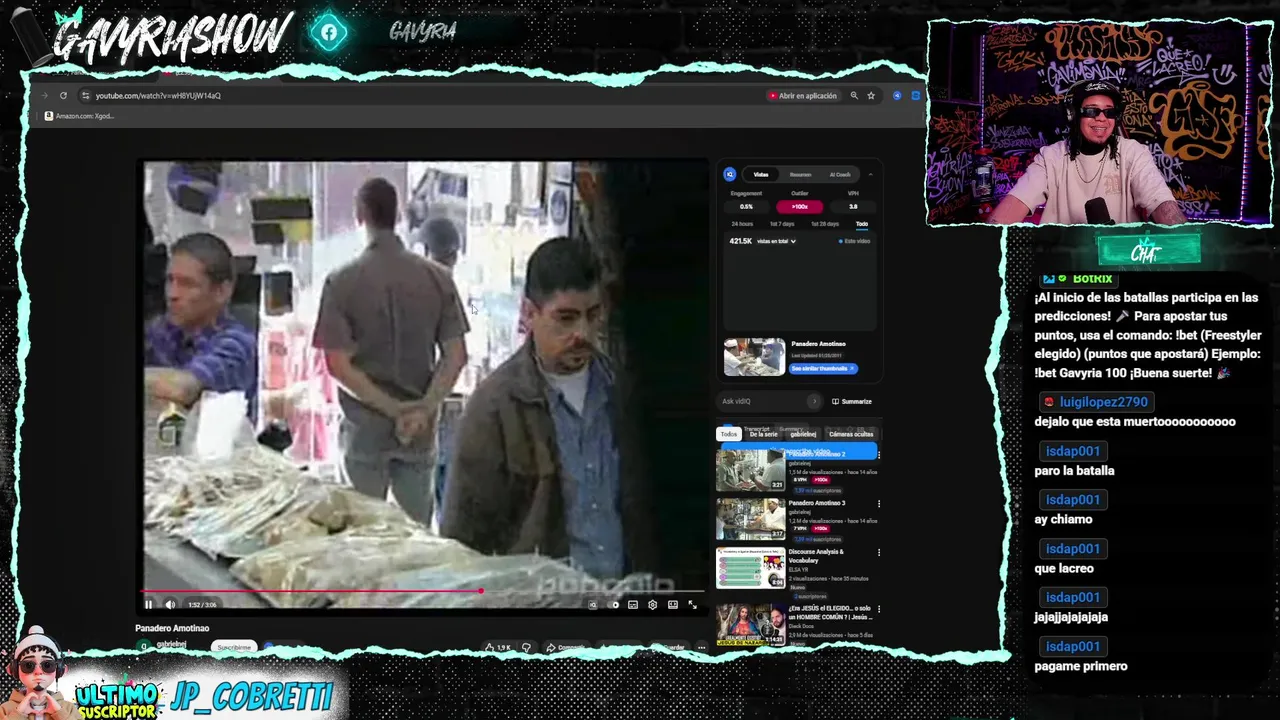Image resolution: width=1280 pixels, height=720 pixels.
Task: Click the blue profile icon in the browser toolbar
Action: tap(897, 95)
